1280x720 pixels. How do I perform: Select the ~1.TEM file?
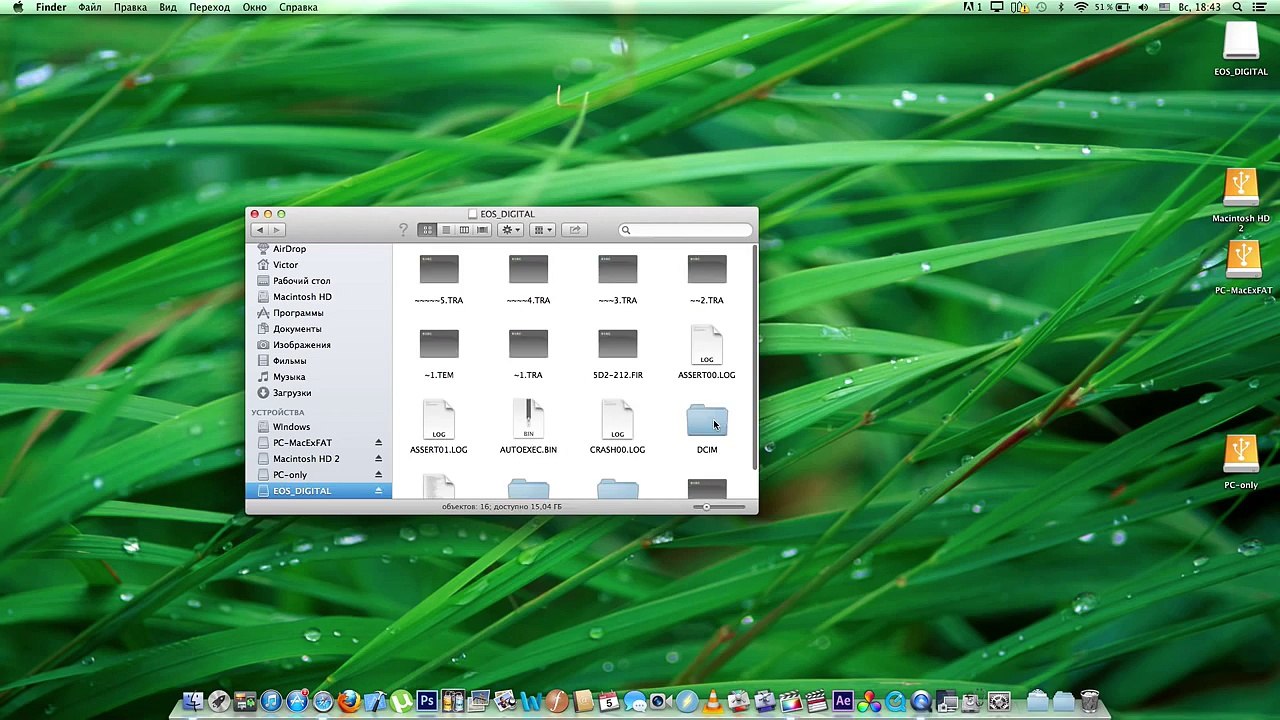439,344
